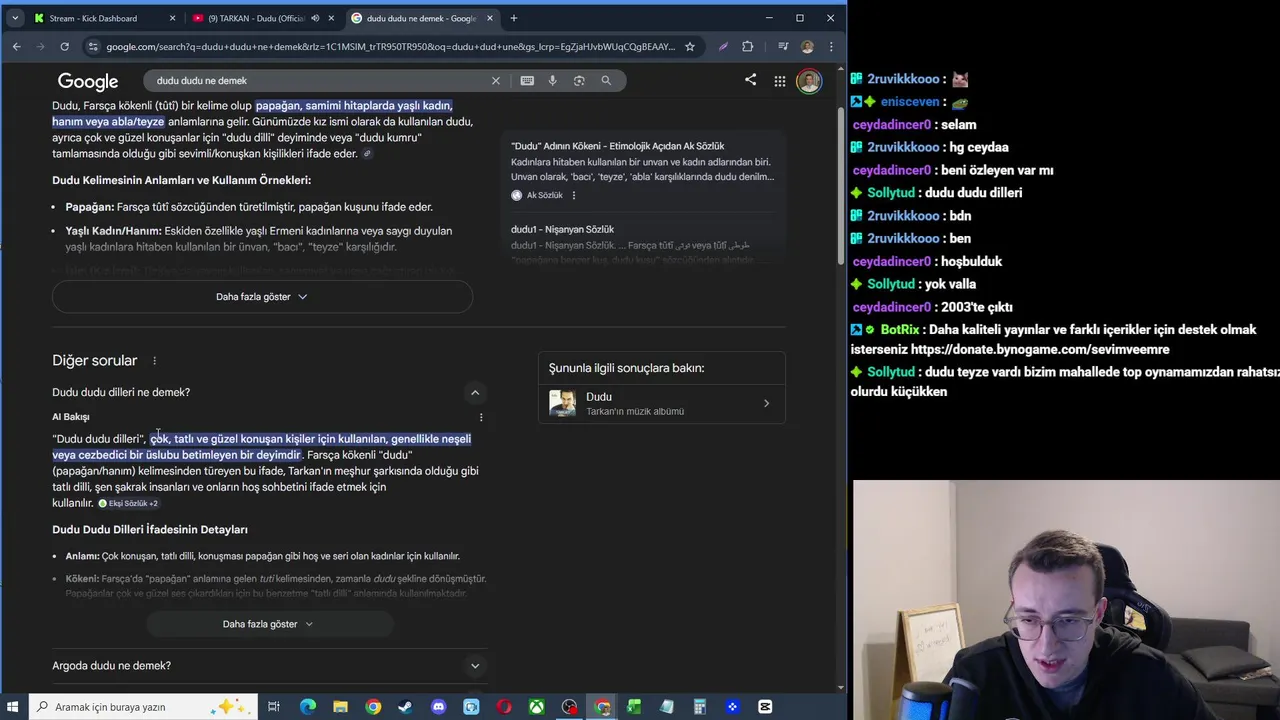Open Diğer sorular options menu
The image size is (1280, 720).
point(154,361)
